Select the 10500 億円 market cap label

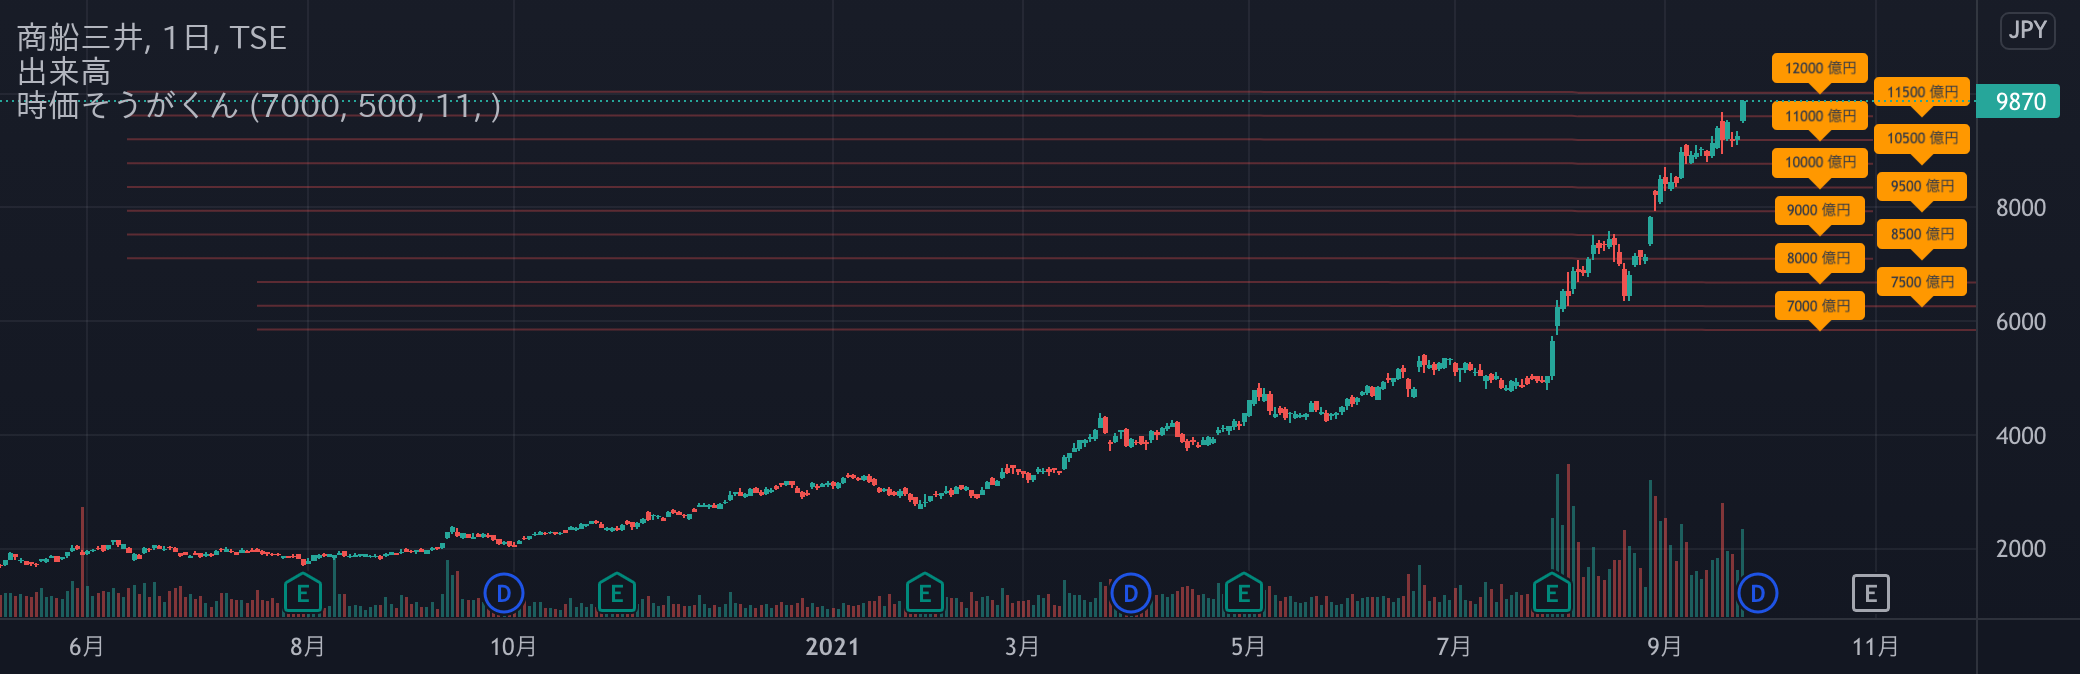click(x=1922, y=138)
